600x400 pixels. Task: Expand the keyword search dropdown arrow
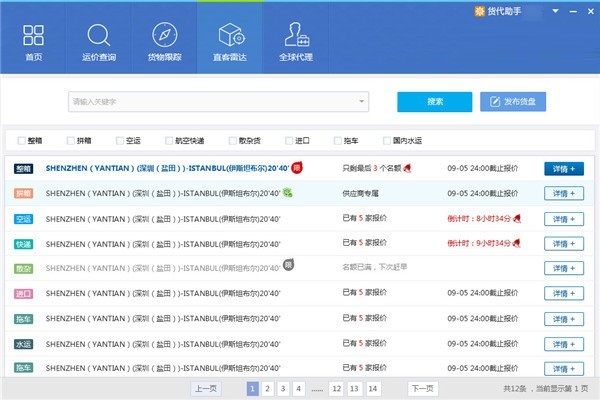[361, 101]
